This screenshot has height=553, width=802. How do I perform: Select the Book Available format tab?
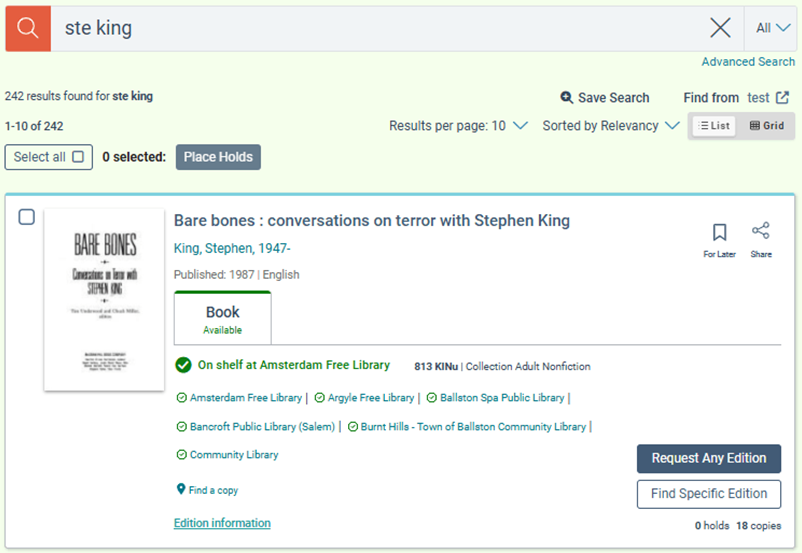pos(222,318)
